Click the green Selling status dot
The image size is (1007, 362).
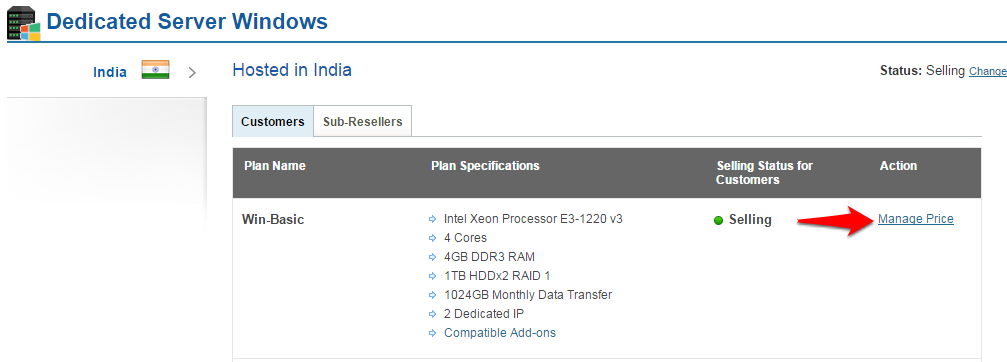[719, 221]
